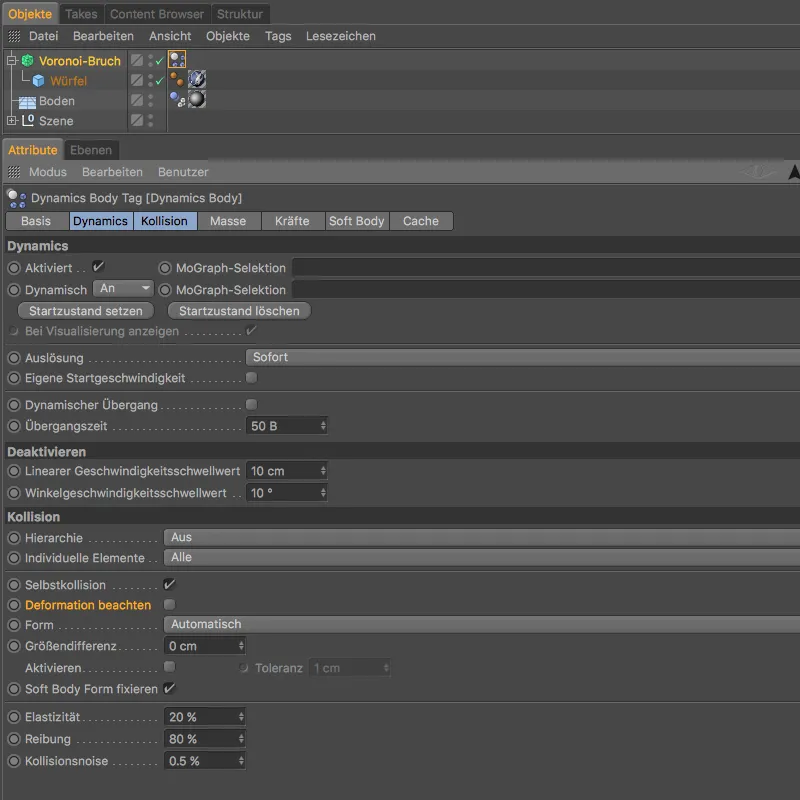Switch to the Kräfte tab

[292, 221]
